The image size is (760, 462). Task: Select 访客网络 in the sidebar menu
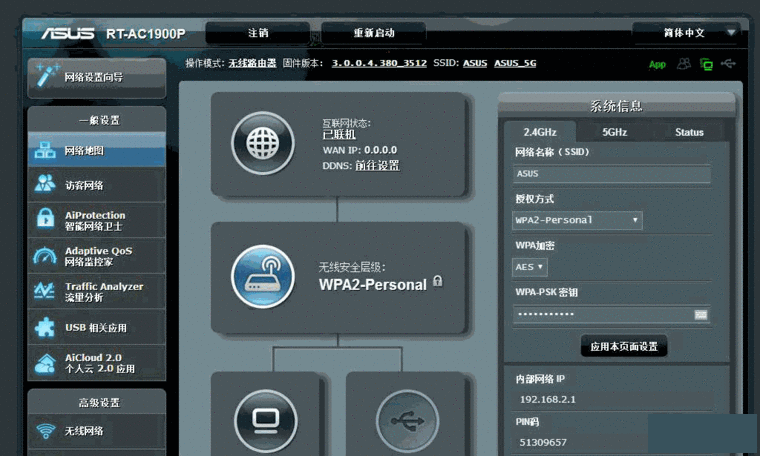97,185
